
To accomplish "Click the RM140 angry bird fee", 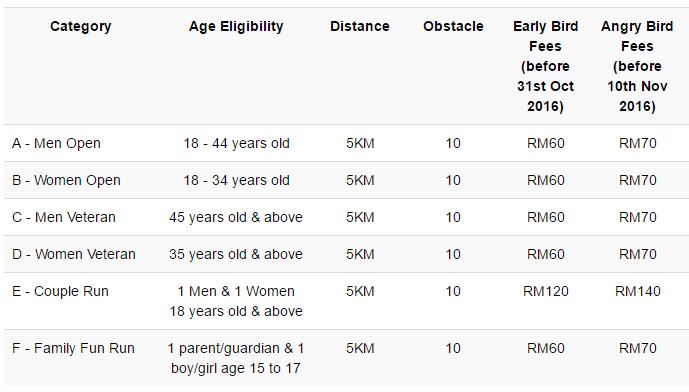I will click(638, 291).
